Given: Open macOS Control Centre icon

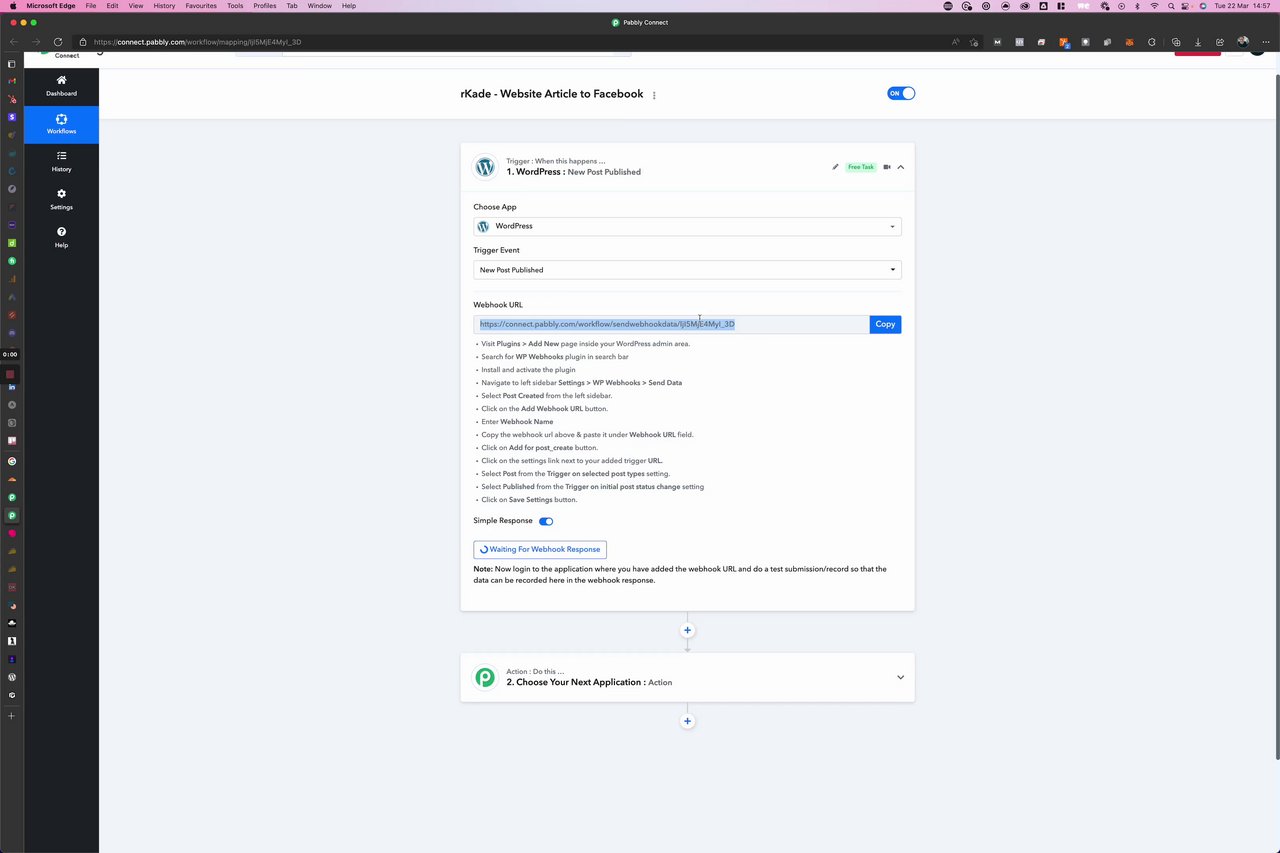Looking at the screenshot, I should point(1186,6).
